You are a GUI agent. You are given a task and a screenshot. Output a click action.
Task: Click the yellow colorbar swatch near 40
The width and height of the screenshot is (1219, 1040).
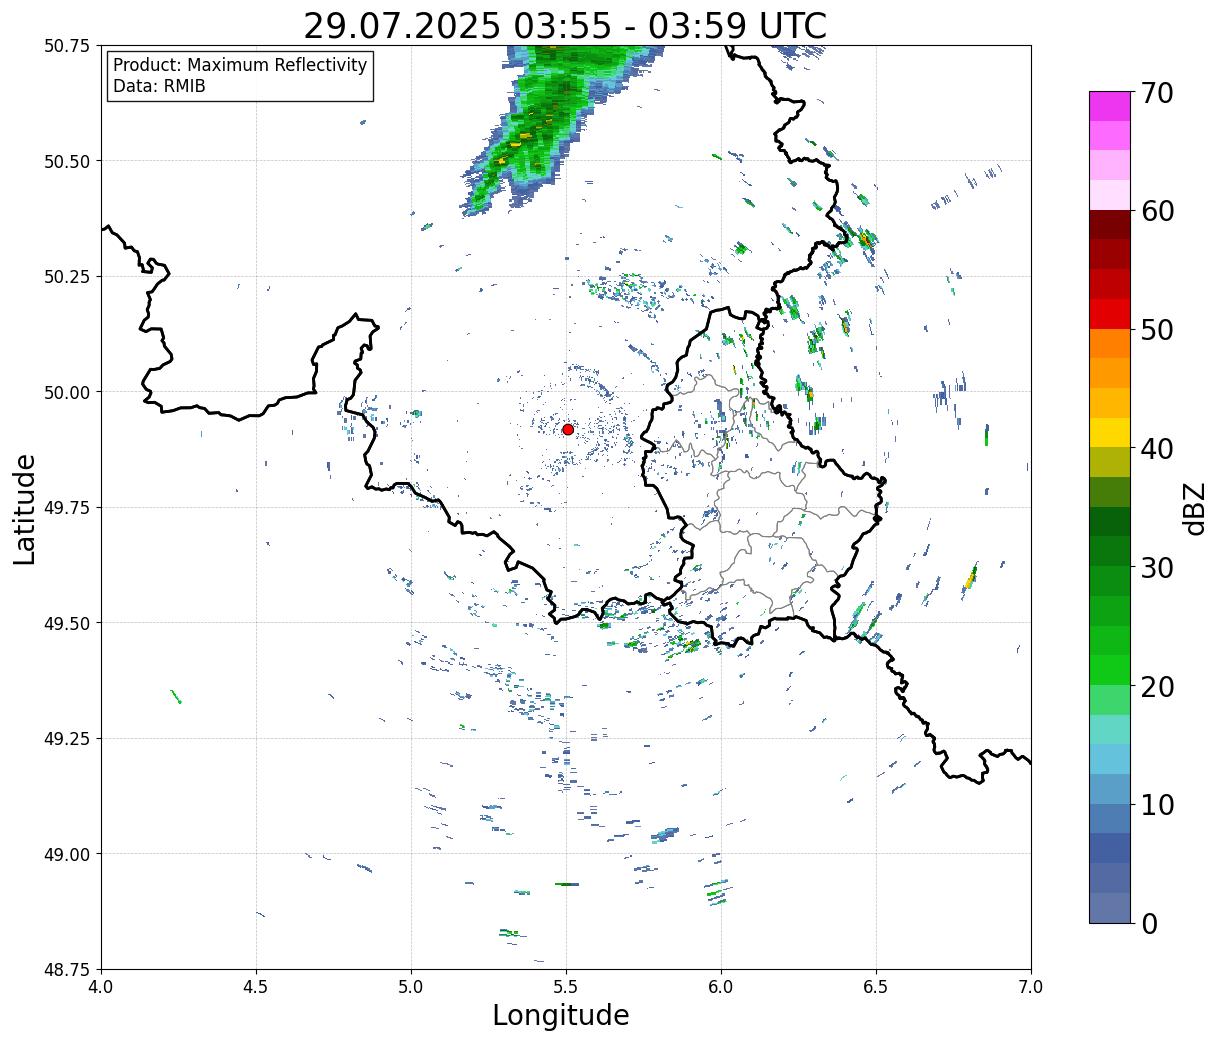pyautogui.click(x=1110, y=433)
